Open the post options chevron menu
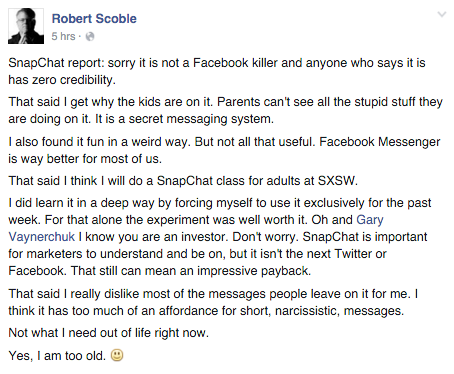 click(x=442, y=14)
